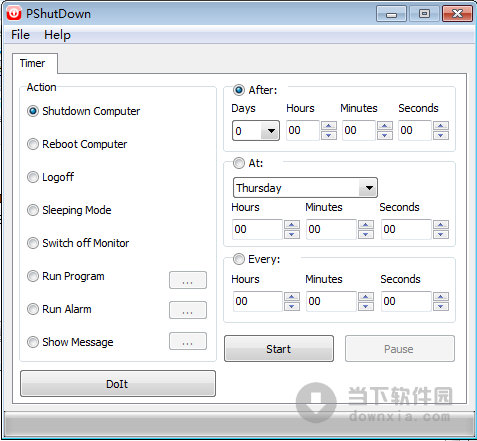Image resolution: width=477 pixels, height=441 pixels.
Task: Click the After Hours input field
Action: (x=303, y=130)
